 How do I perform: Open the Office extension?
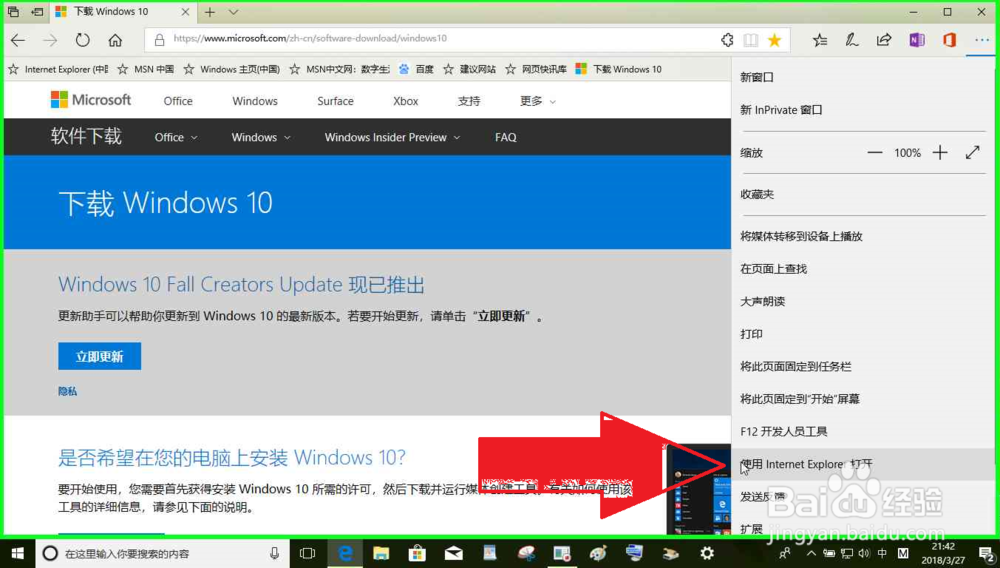click(x=950, y=40)
